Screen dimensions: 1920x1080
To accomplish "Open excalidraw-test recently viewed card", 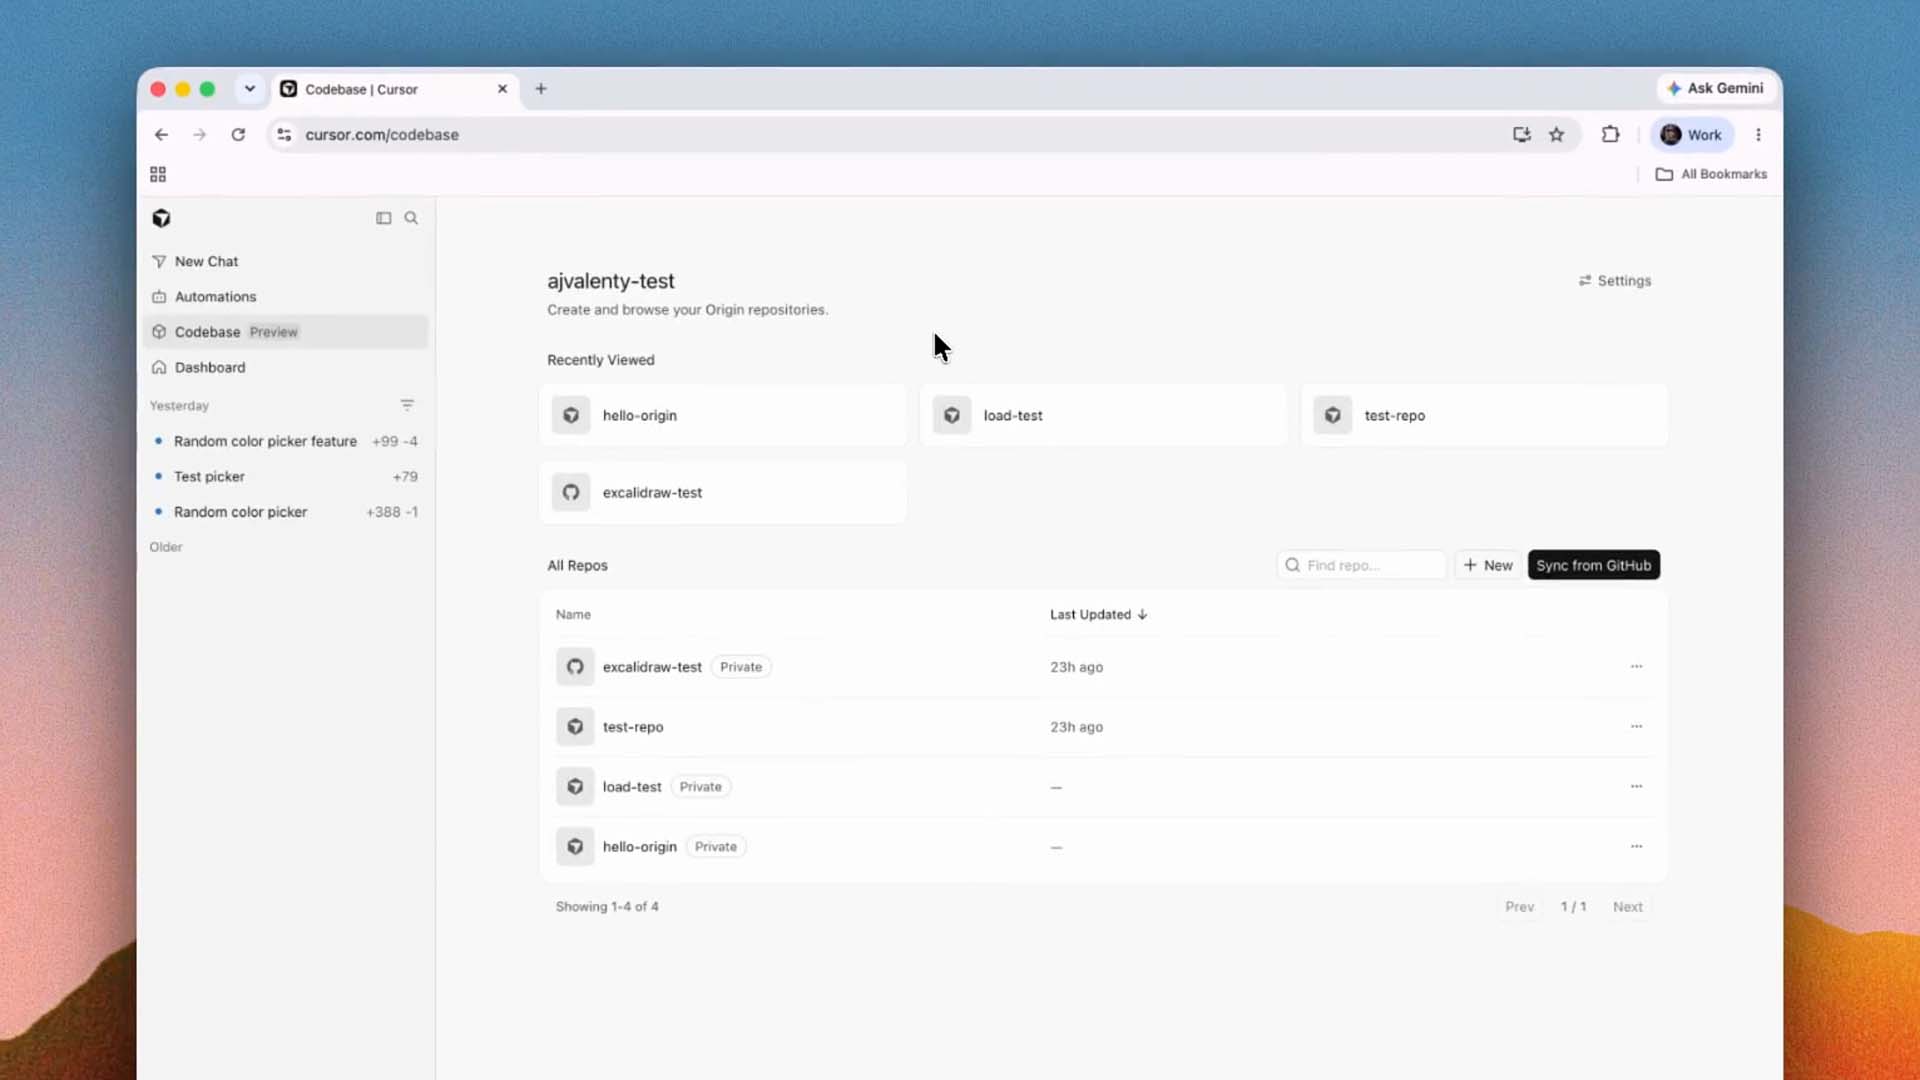I will 723,492.
